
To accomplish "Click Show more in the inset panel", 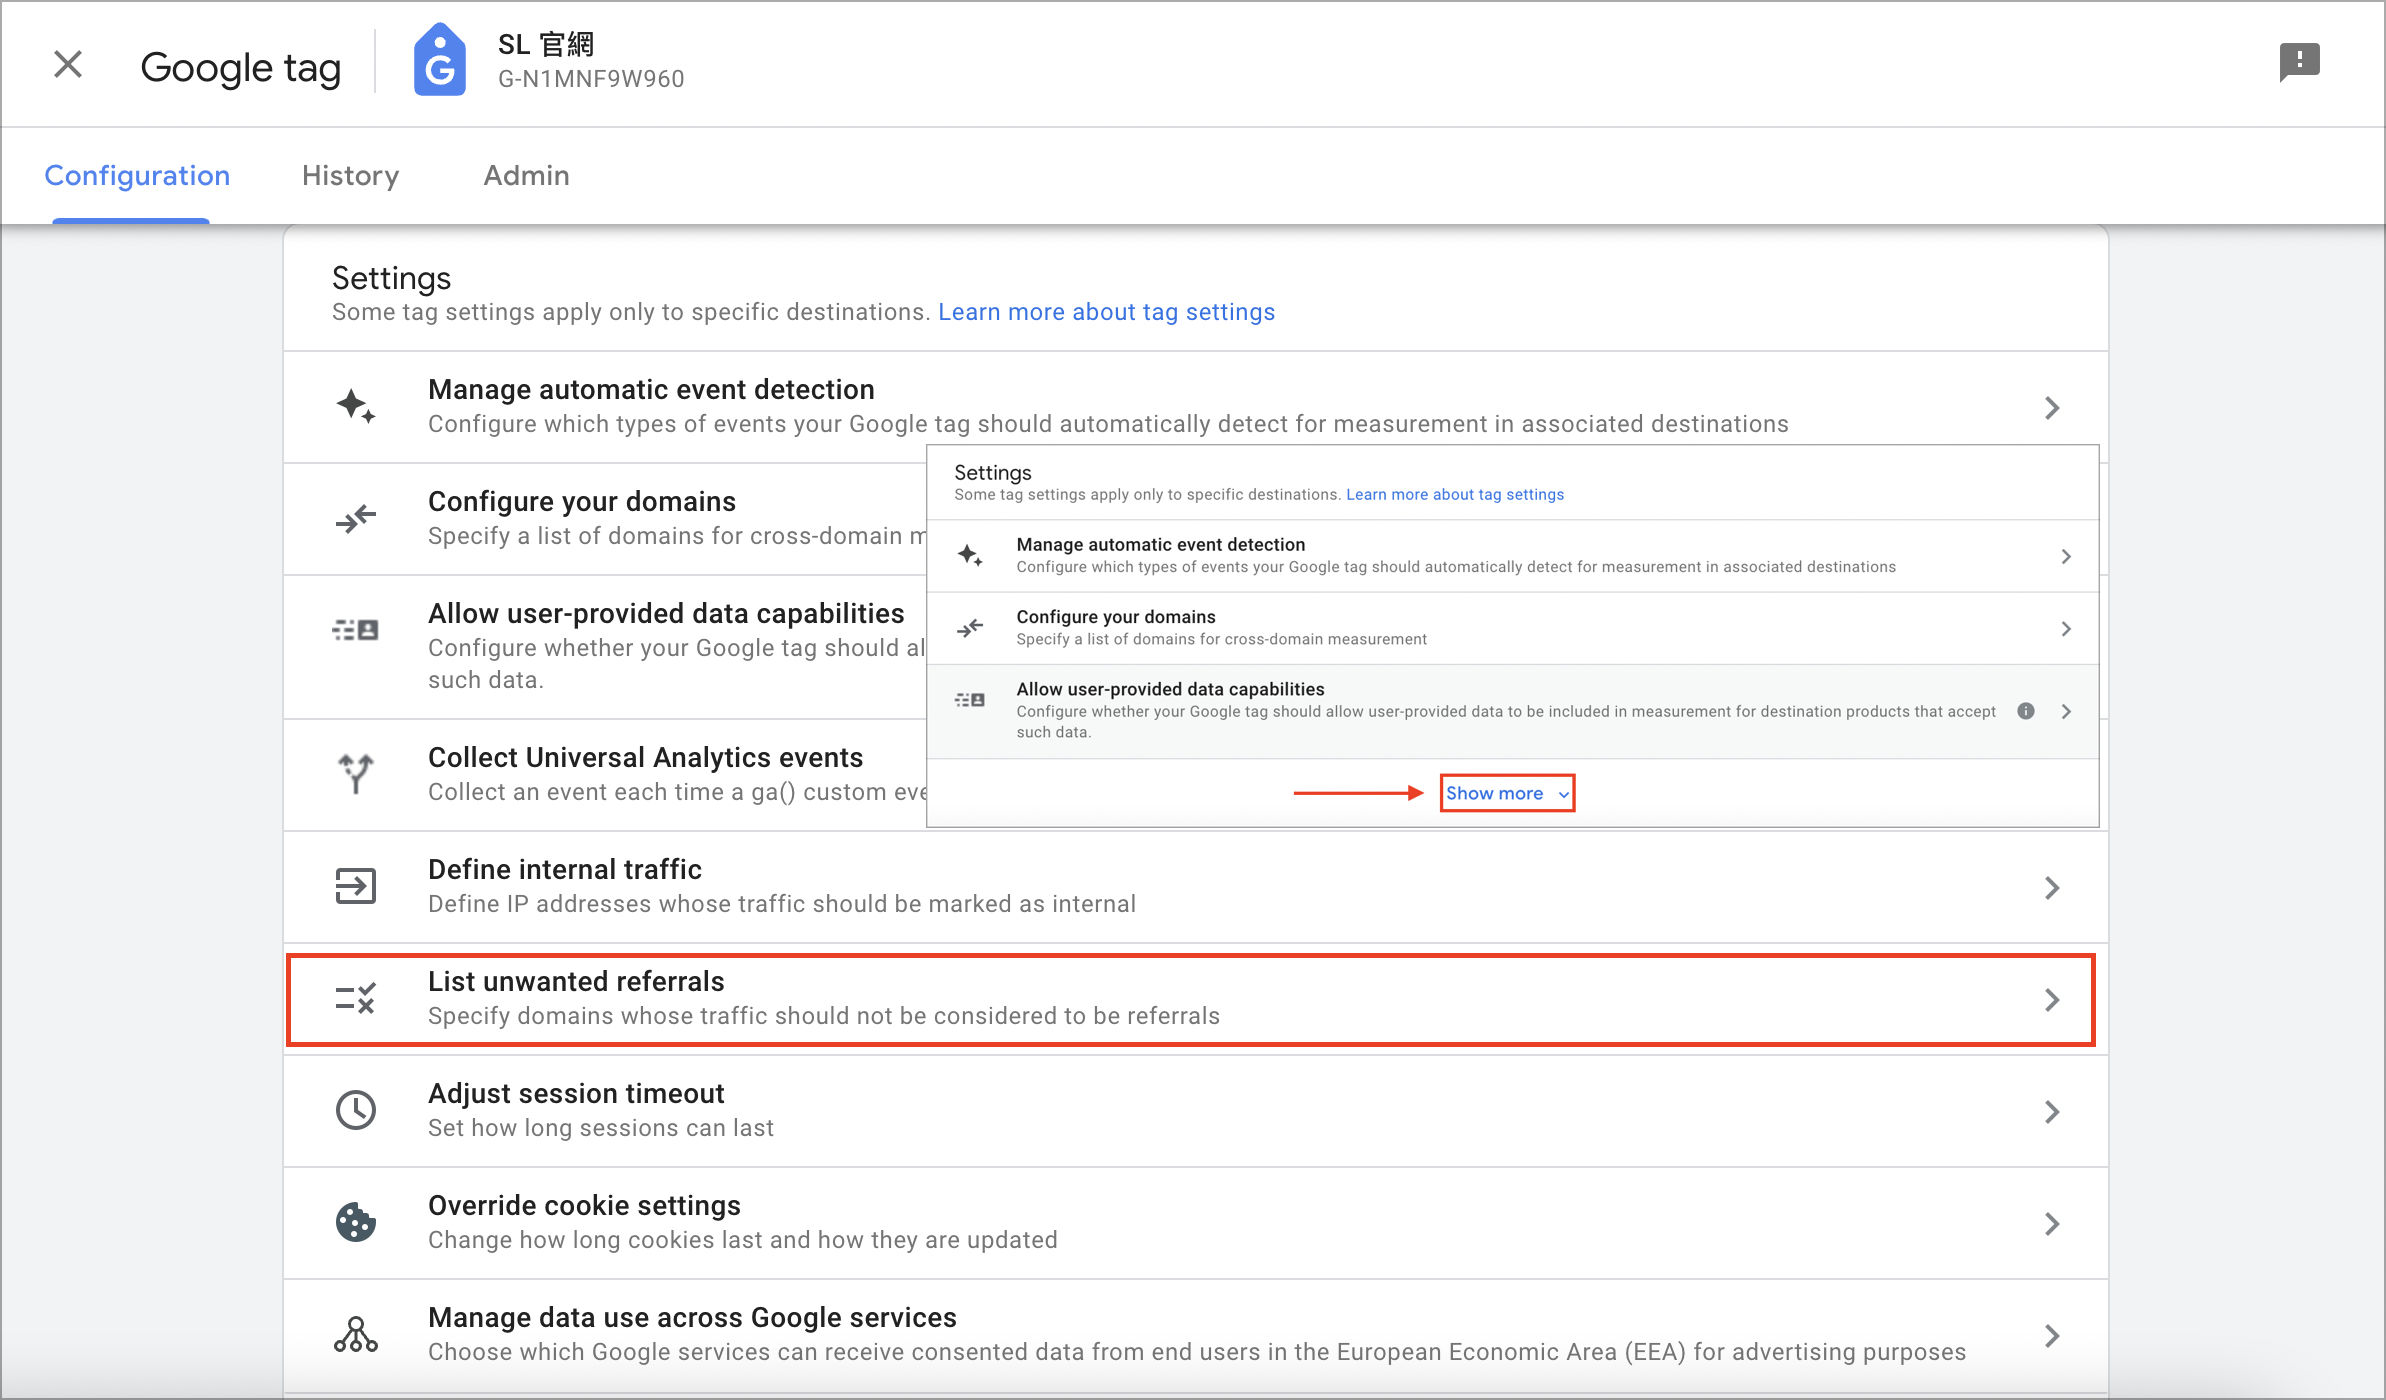I will point(1507,793).
